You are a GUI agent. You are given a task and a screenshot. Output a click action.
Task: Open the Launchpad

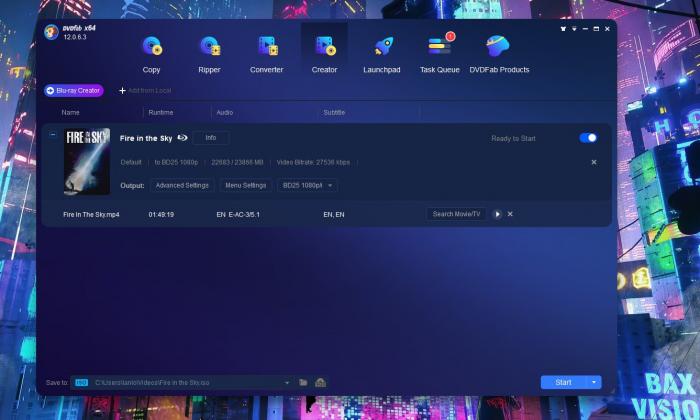click(x=382, y=54)
